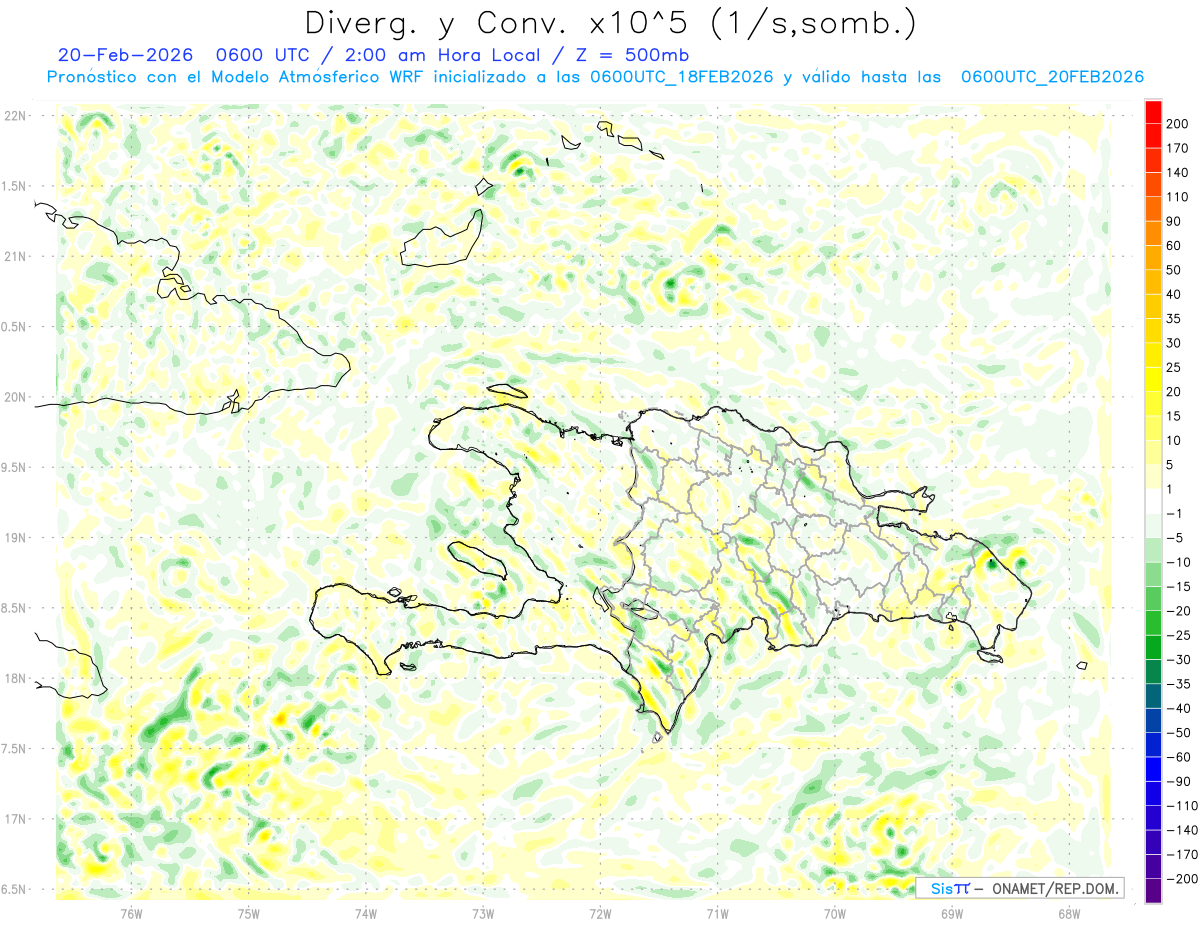
Task: Select the 17N latitude label
Action: (x=15, y=819)
